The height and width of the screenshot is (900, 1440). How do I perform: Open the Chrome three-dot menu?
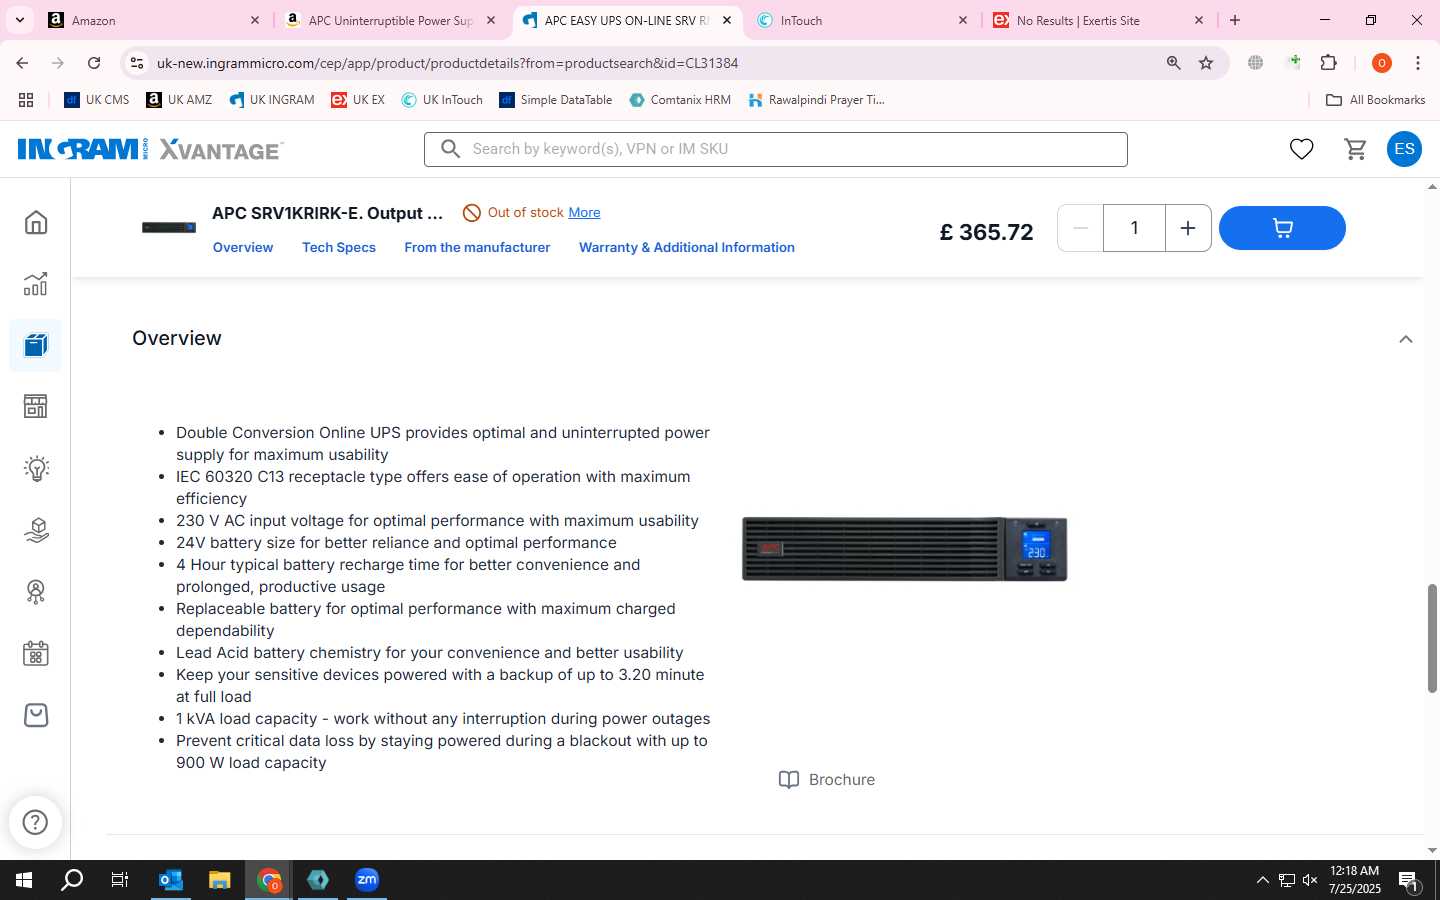tap(1417, 63)
